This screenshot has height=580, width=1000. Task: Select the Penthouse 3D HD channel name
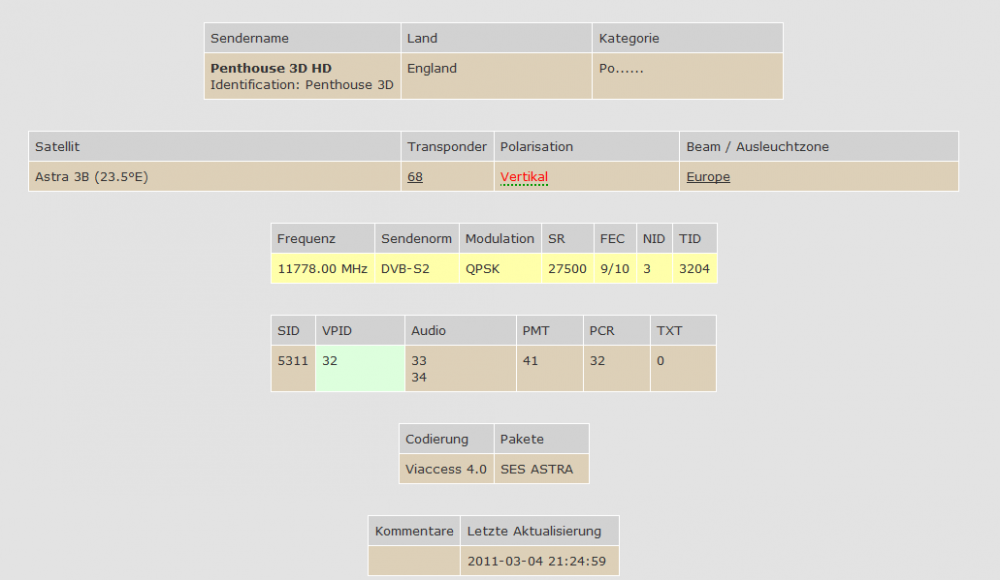coord(271,68)
